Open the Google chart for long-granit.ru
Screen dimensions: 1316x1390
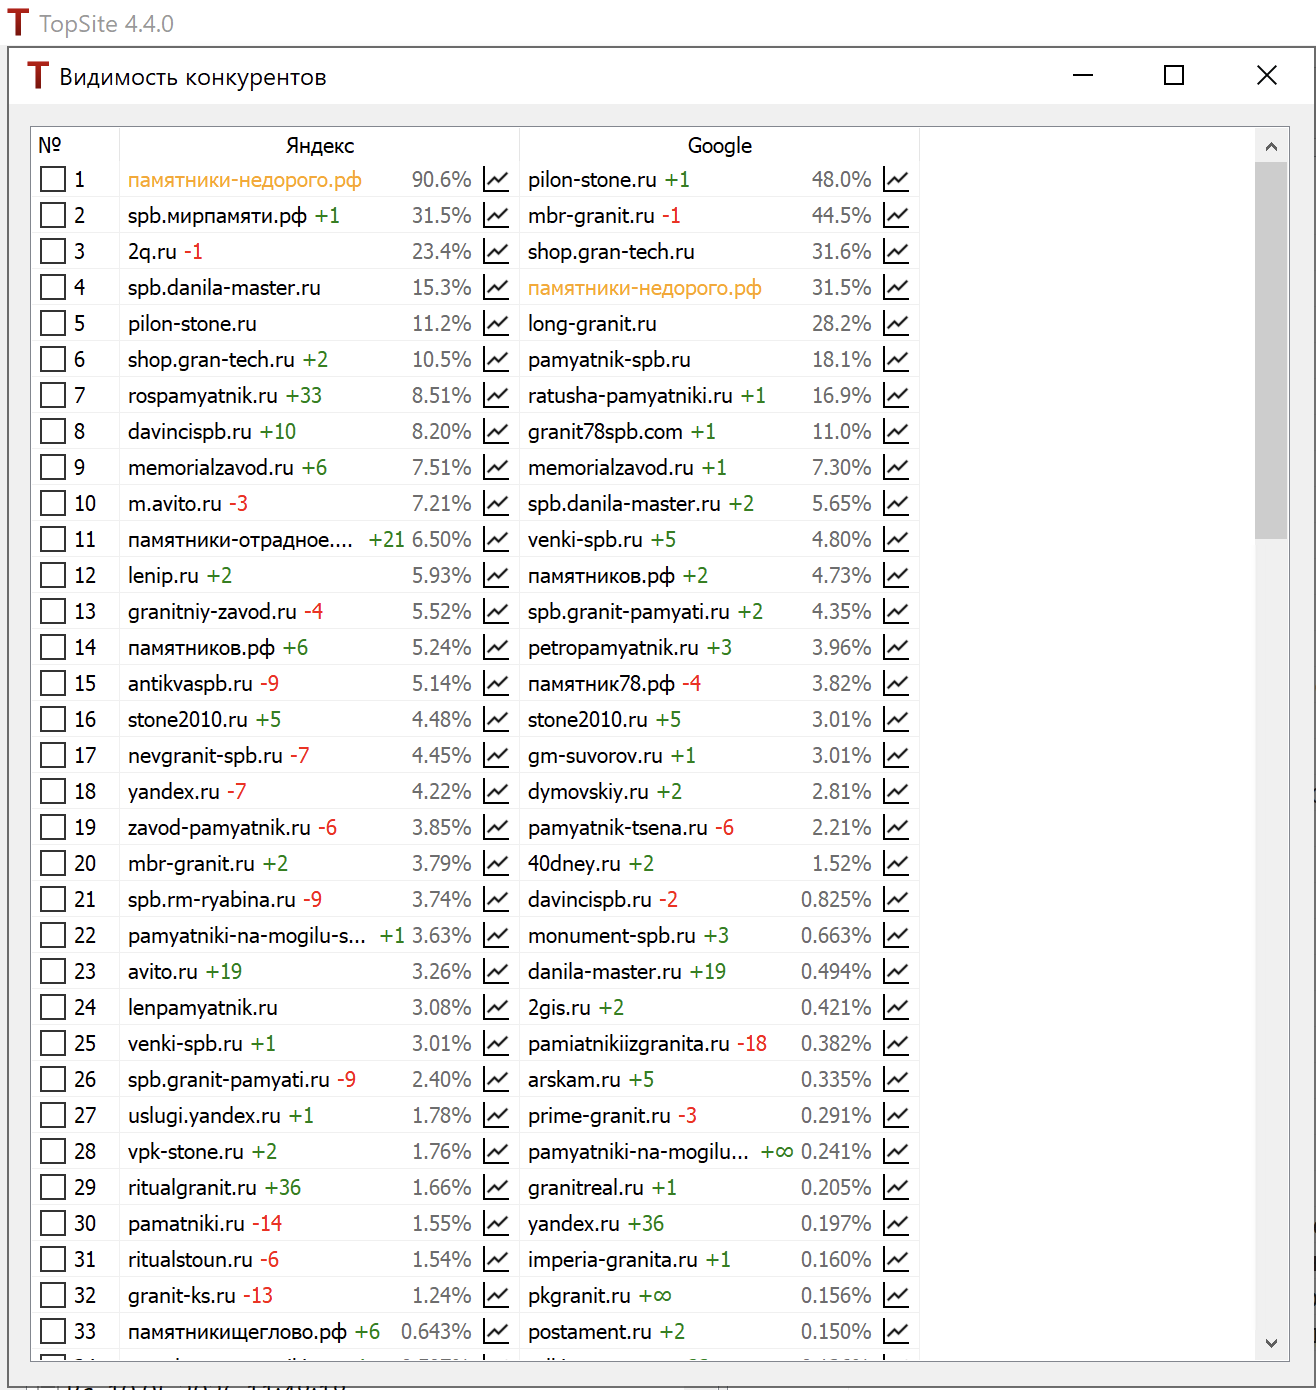pos(896,324)
